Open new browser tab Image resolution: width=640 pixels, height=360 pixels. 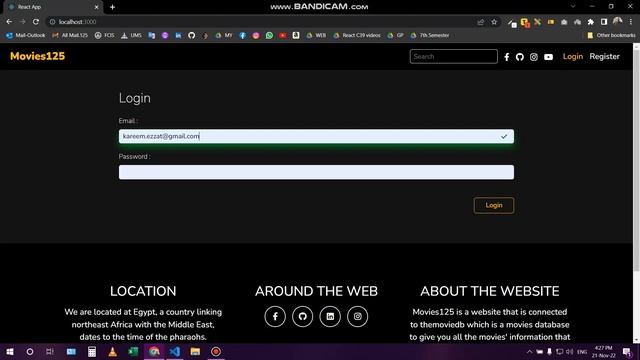pos(112,7)
